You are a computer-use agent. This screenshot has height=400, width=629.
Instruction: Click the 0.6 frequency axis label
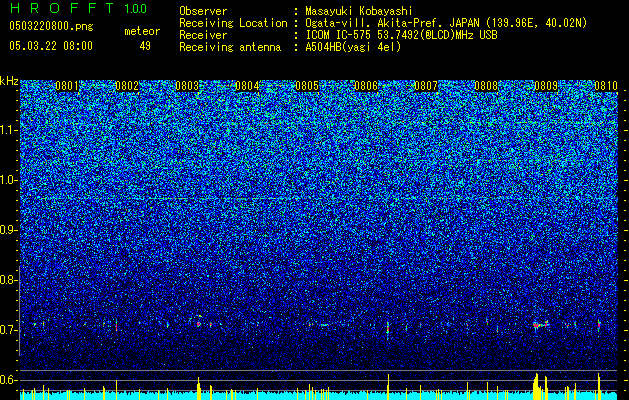pos(7,380)
